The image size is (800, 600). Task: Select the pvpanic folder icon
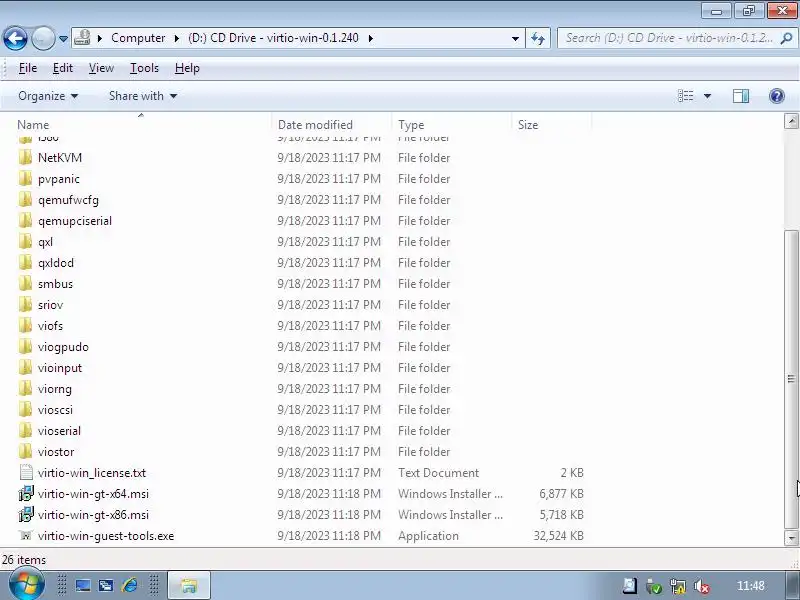(26, 179)
